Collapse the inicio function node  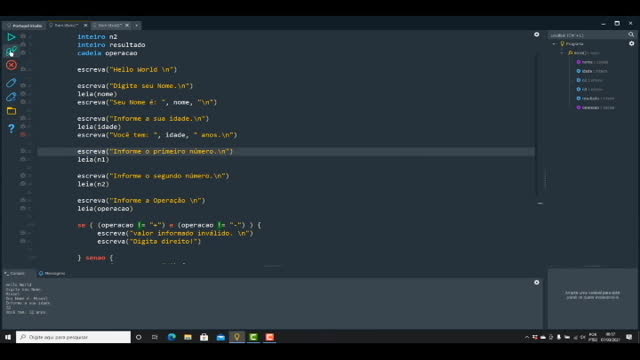[x=562, y=53]
